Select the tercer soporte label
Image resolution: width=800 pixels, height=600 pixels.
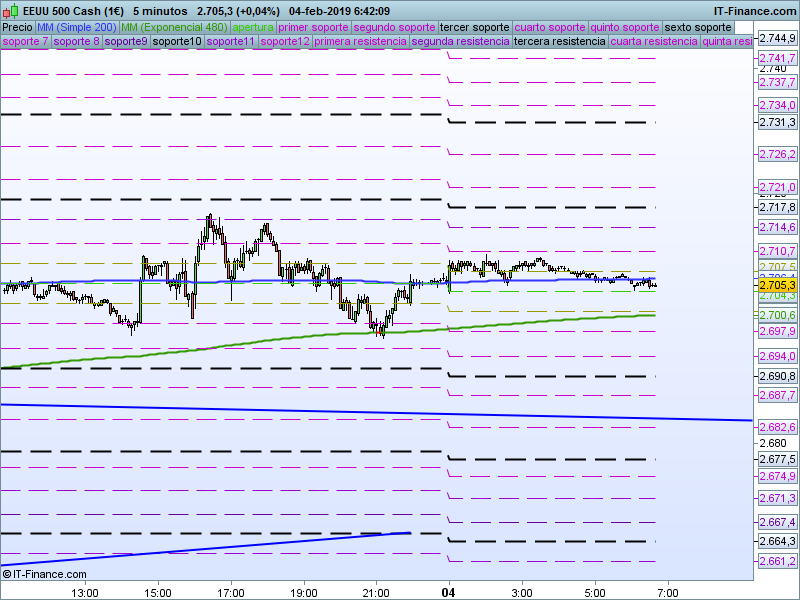(474, 28)
